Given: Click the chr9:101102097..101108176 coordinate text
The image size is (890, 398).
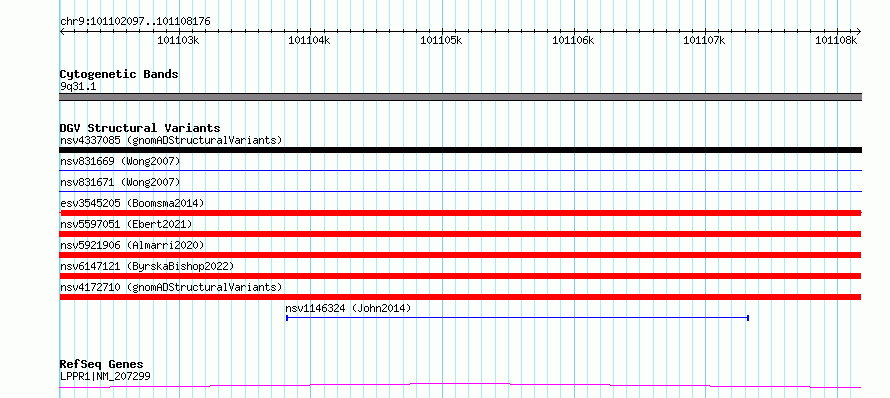Looking at the screenshot, I should (x=135, y=22).
